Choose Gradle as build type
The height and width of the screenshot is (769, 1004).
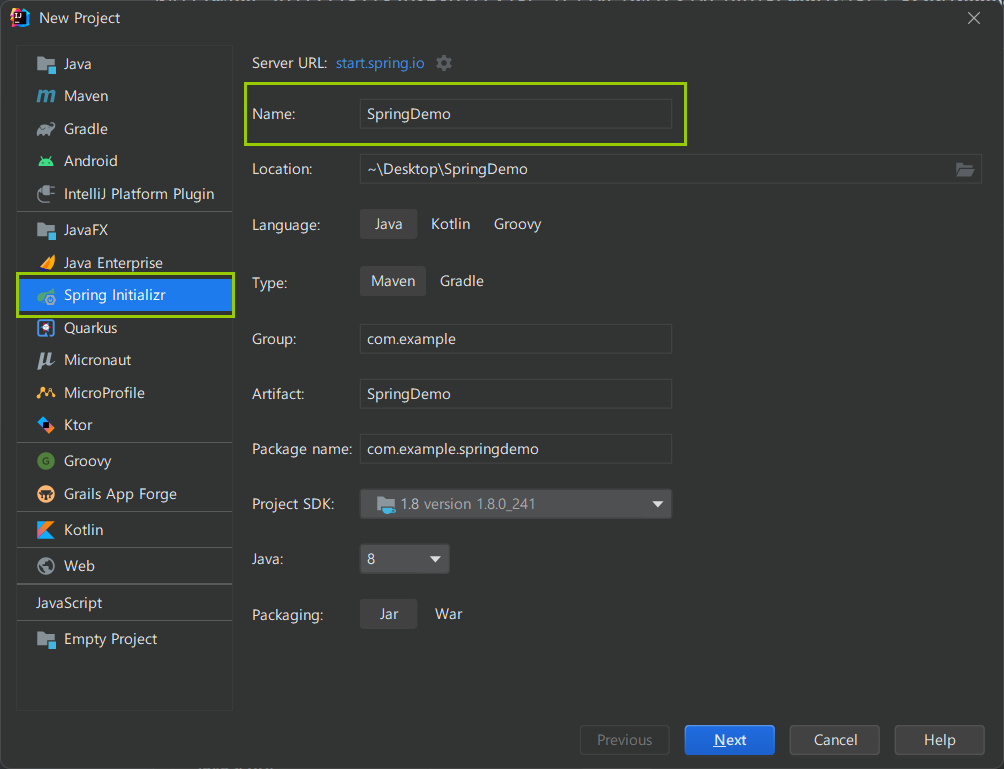pos(462,281)
